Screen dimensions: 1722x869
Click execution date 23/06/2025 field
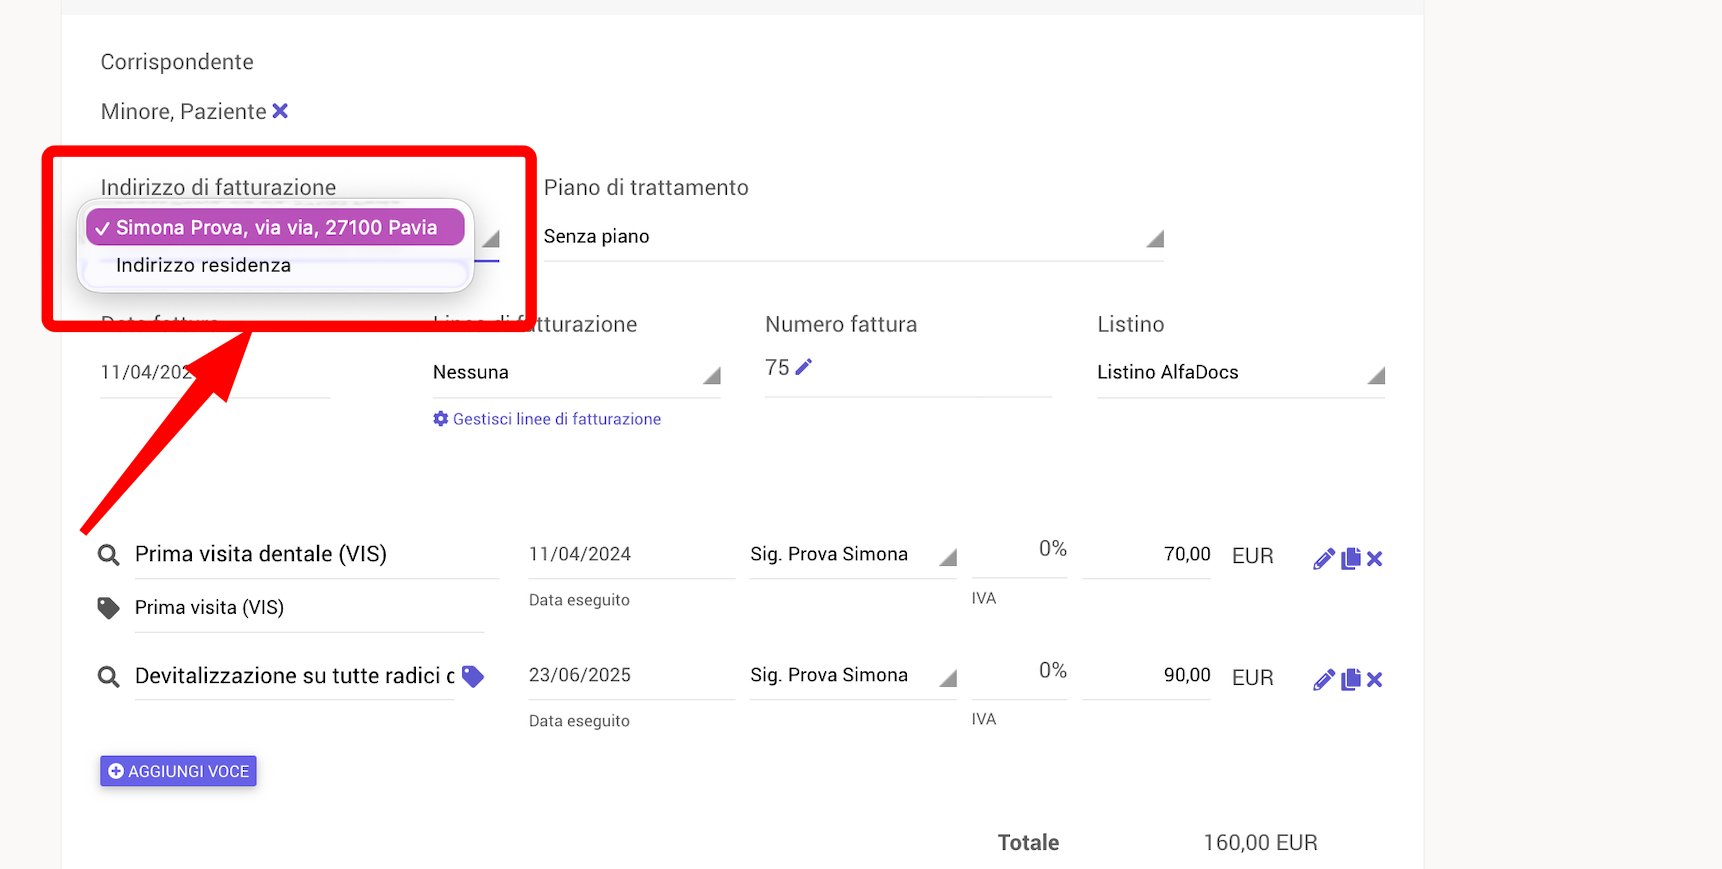pos(631,676)
